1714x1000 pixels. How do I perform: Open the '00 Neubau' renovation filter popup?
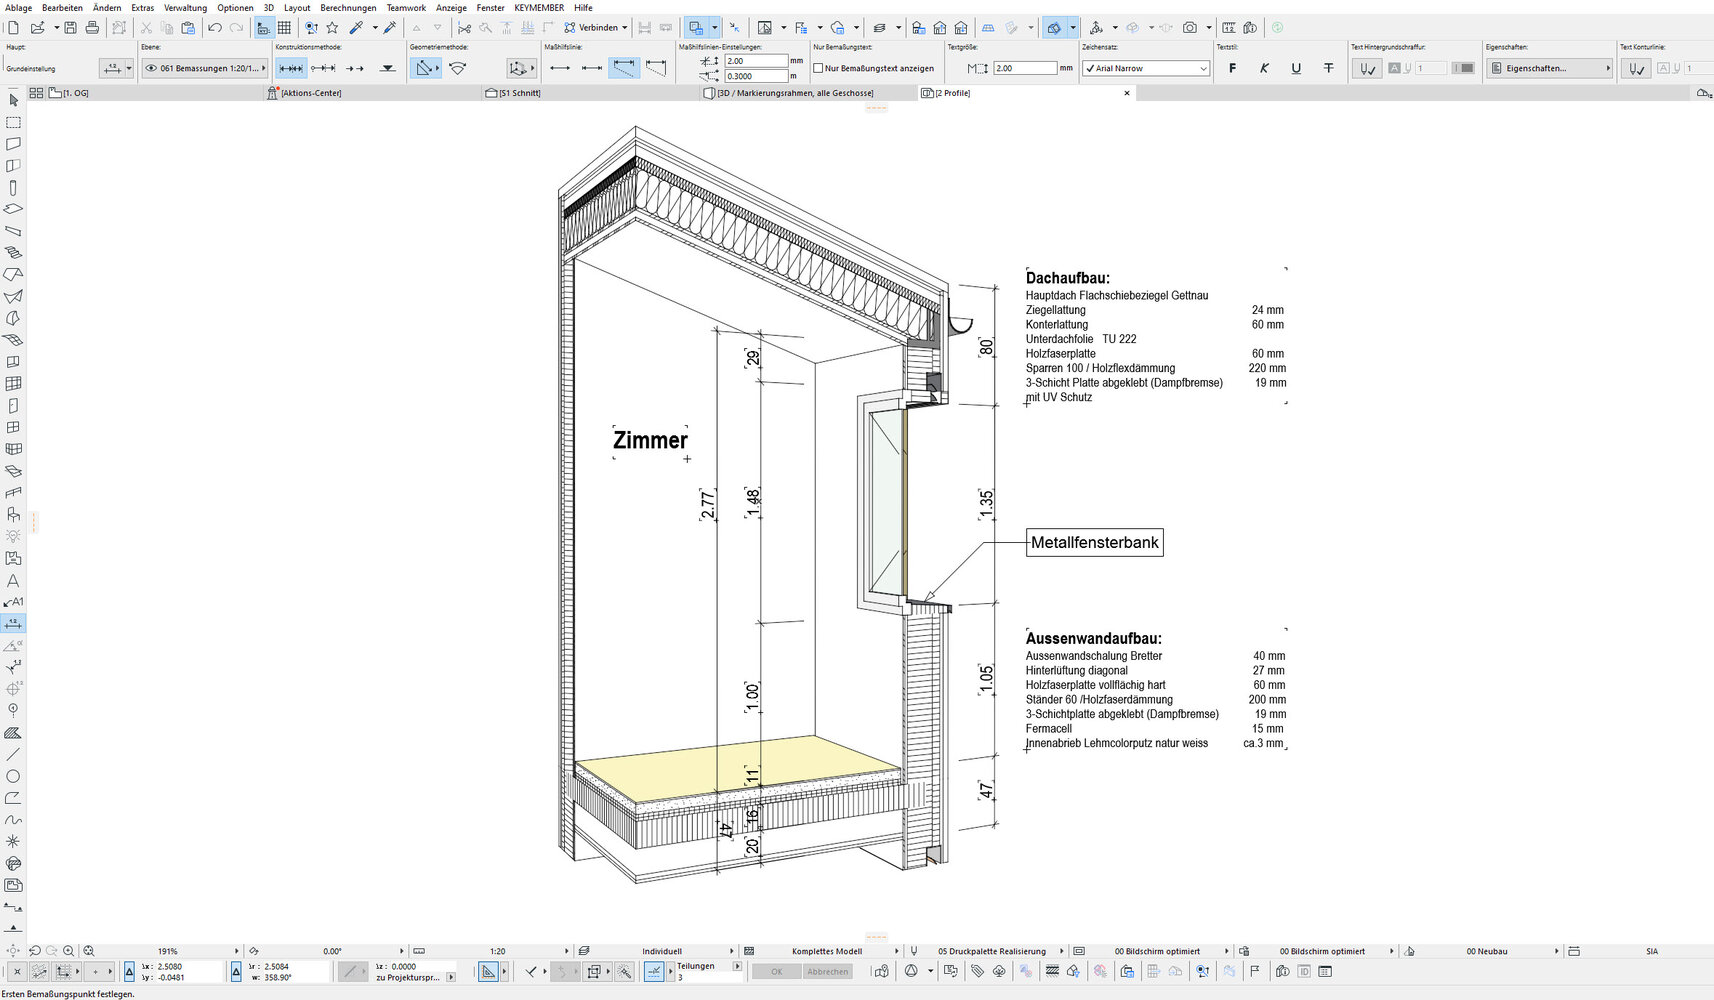click(x=1487, y=951)
